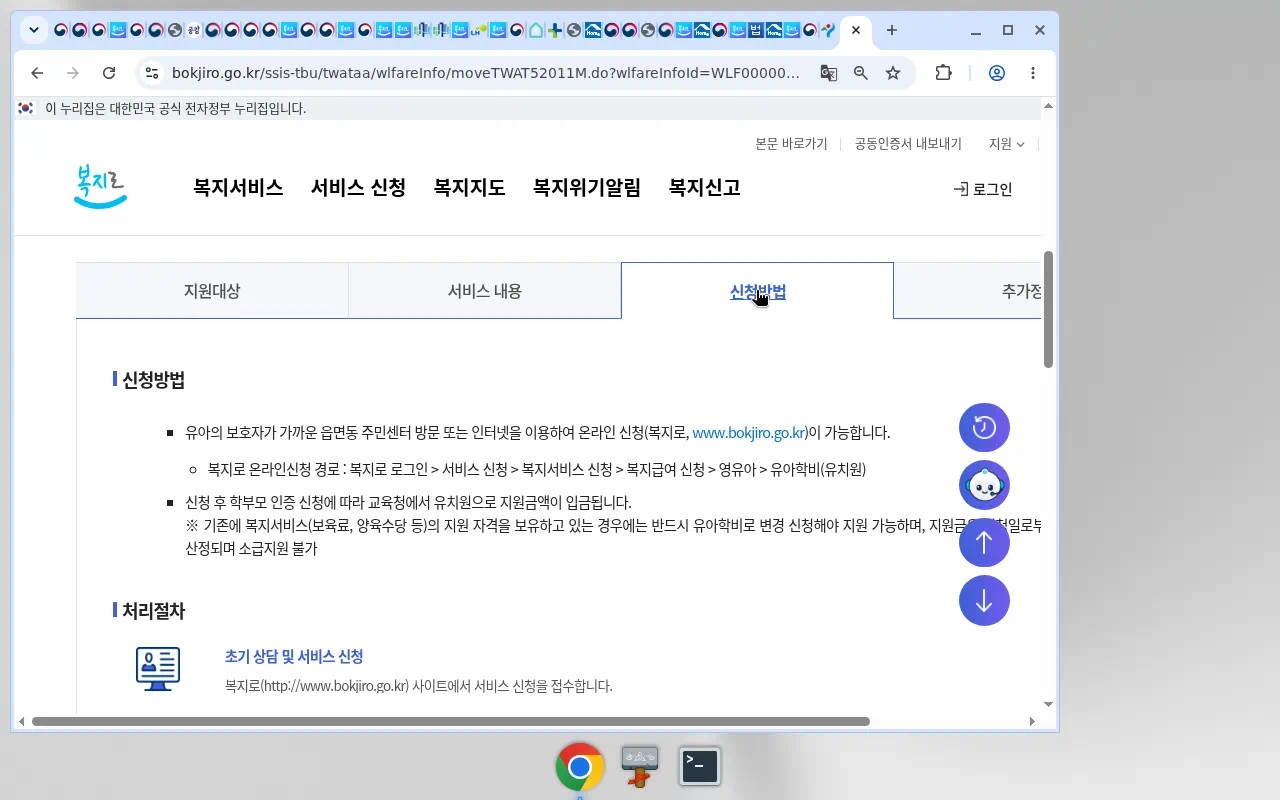Image resolution: width=1280 pixels, height=800 pixels.
Task: Open Chrome extensions puzzle icon
Action: pyautogui.click(x=943, y=73)
